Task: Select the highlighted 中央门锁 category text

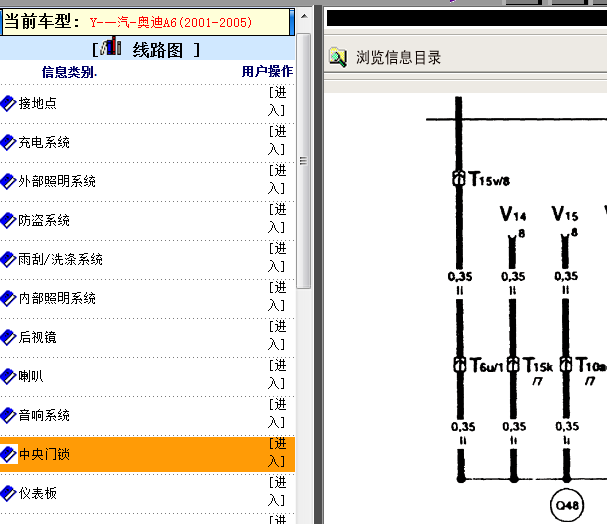Action: [x=44, y=454]
